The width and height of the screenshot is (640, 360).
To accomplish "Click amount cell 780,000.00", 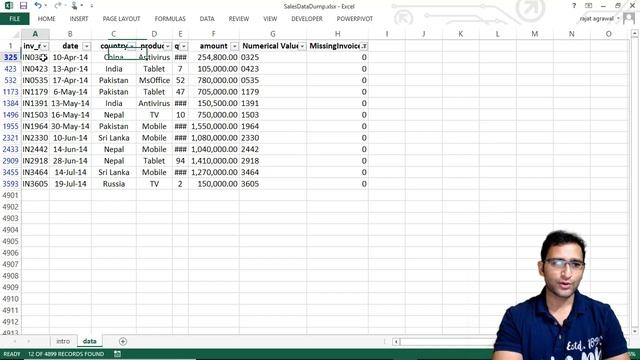I will (213, 80).
